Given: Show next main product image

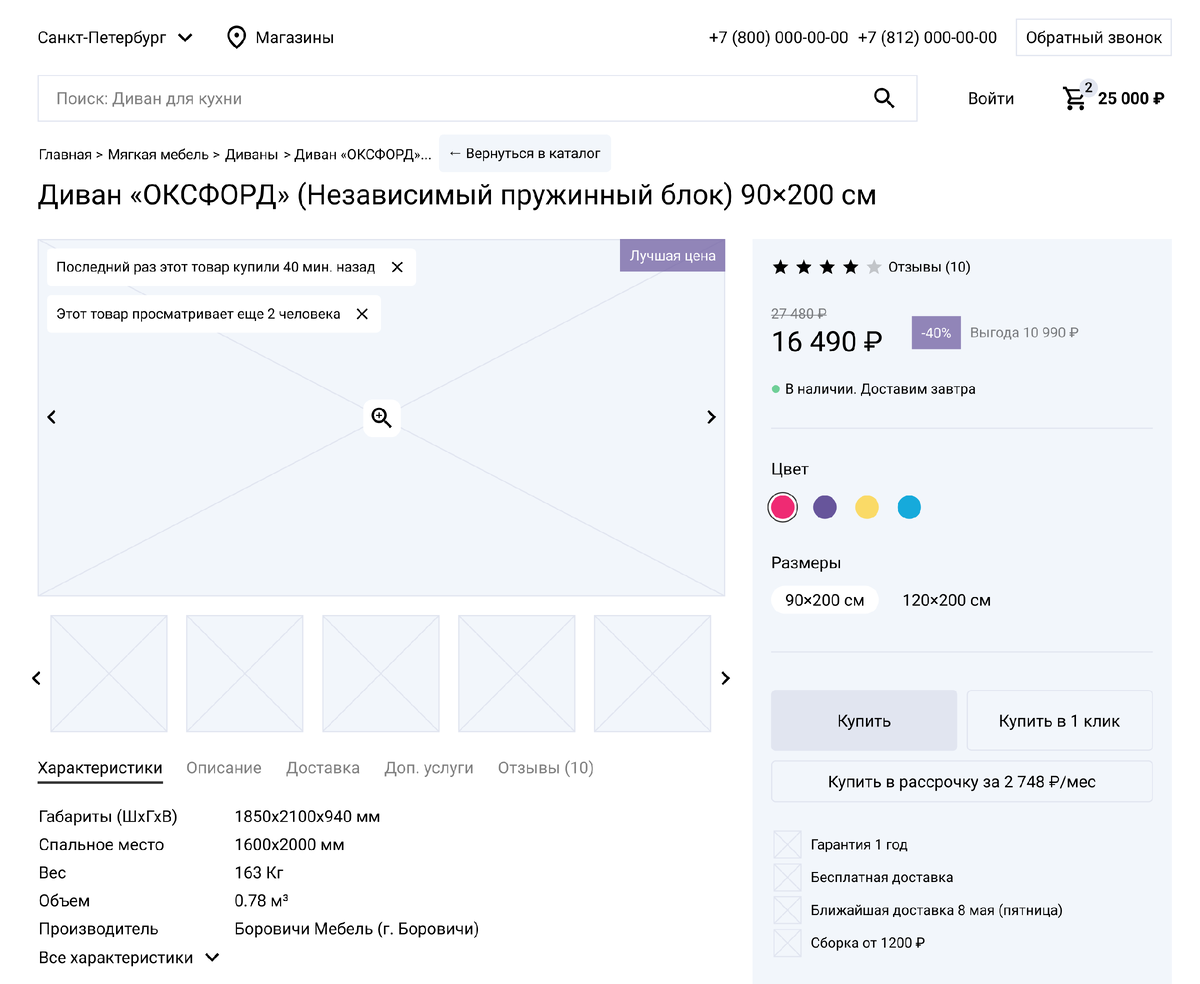Looking at the screenshot, I should (711, 417).
